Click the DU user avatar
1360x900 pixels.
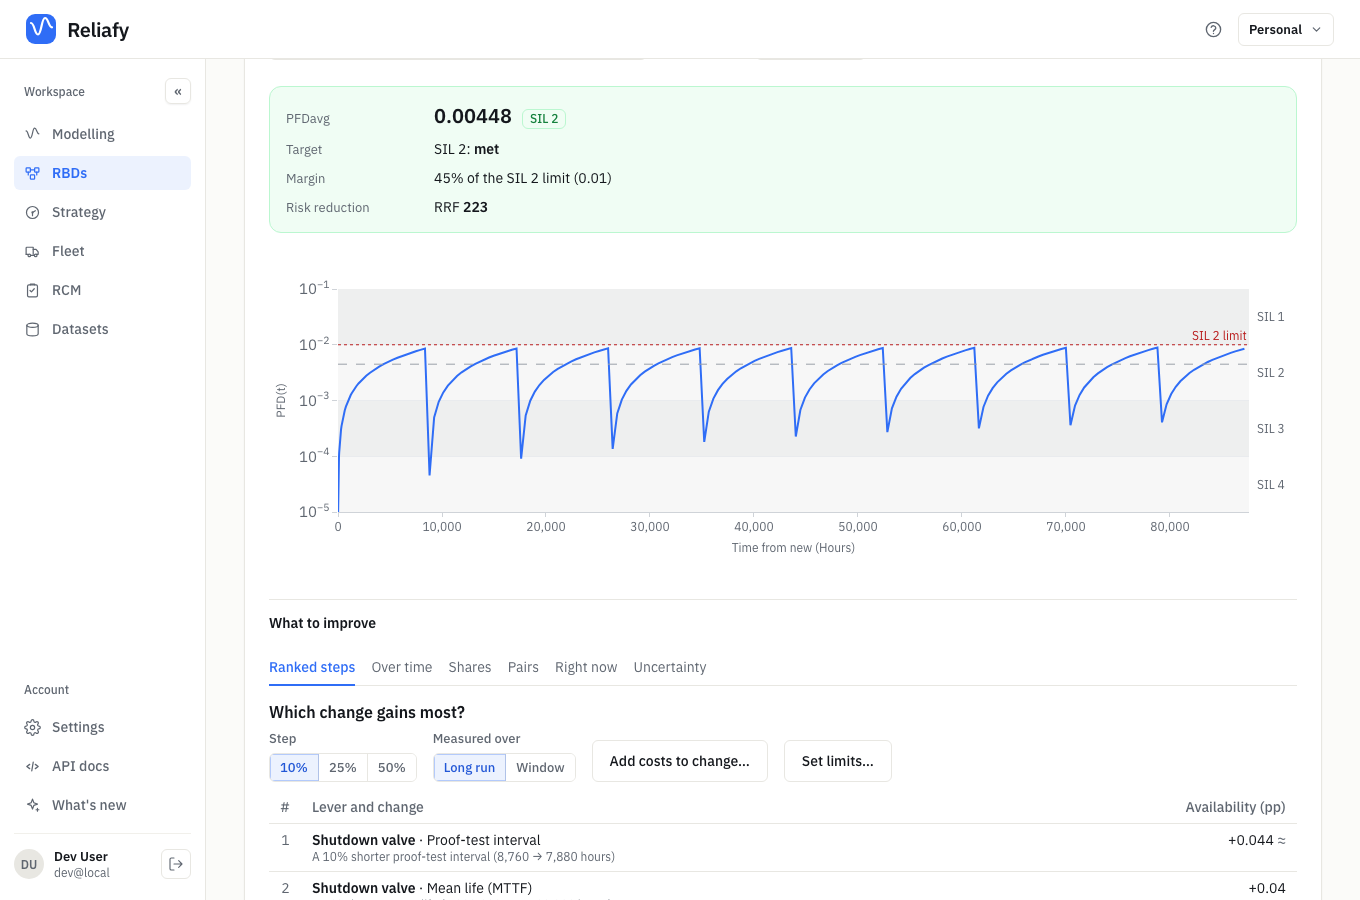(x=29, y=864)
